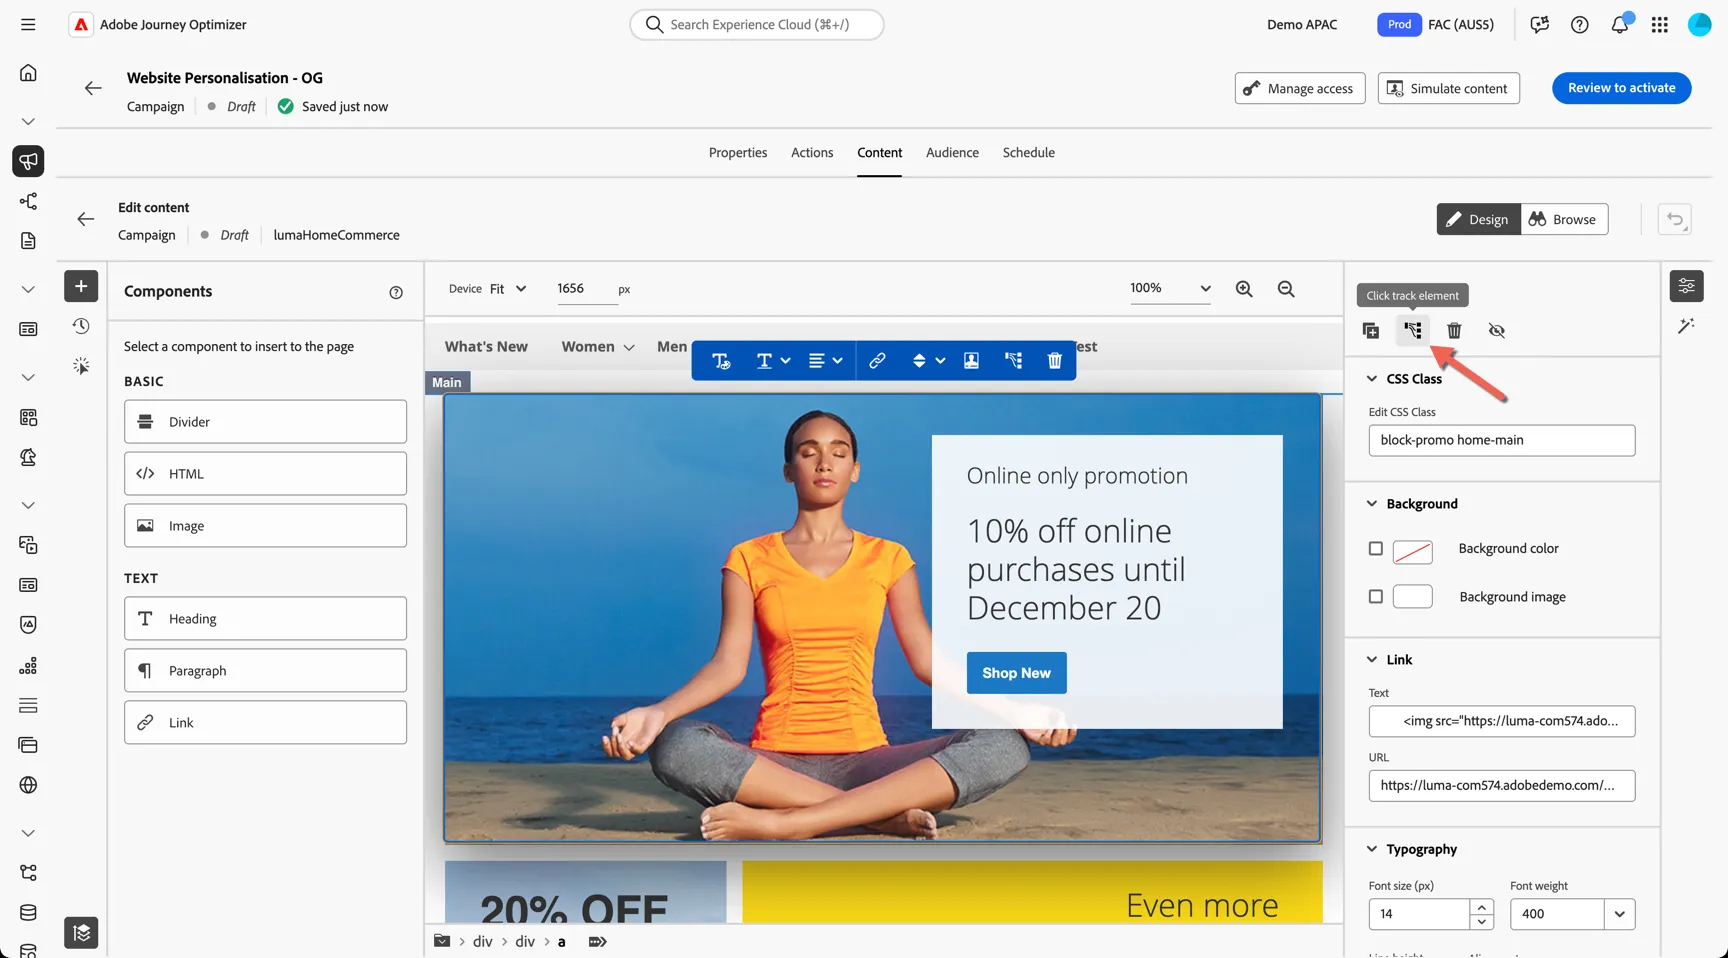The image size is (1728, 958).
Task: Open the app switcher grid
Action: pyautogui.click(x=1659, y=24)
